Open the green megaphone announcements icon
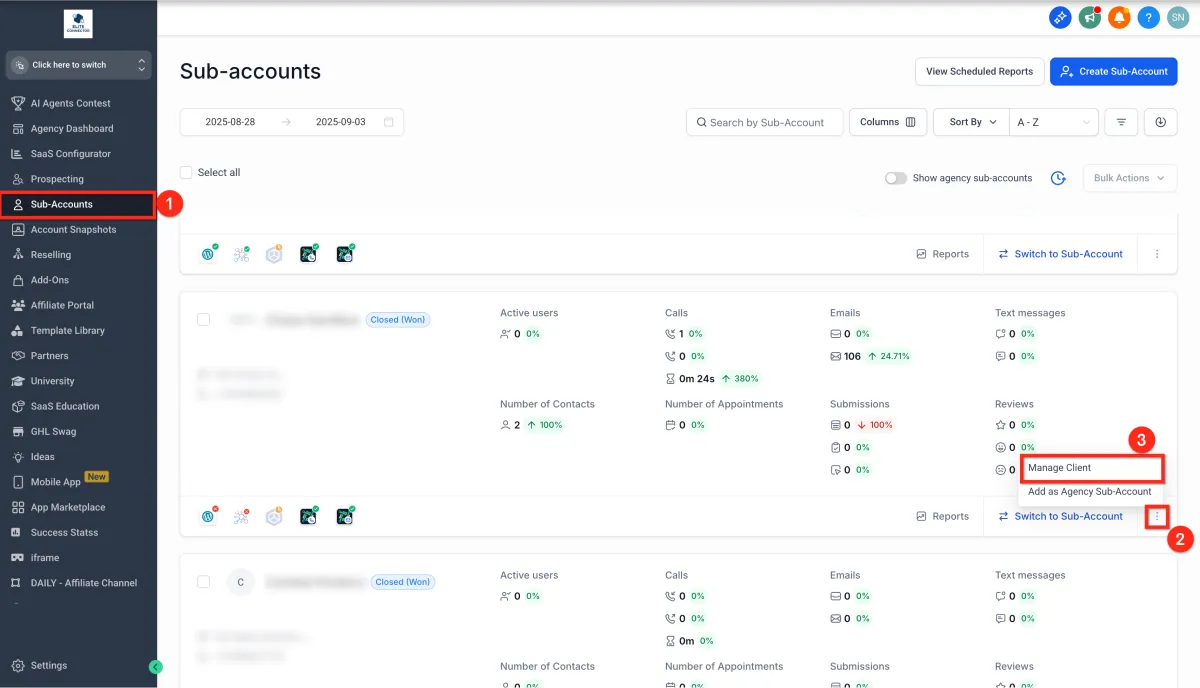The height and width of the screenshot is (688, 1200). pos(1090,17)
